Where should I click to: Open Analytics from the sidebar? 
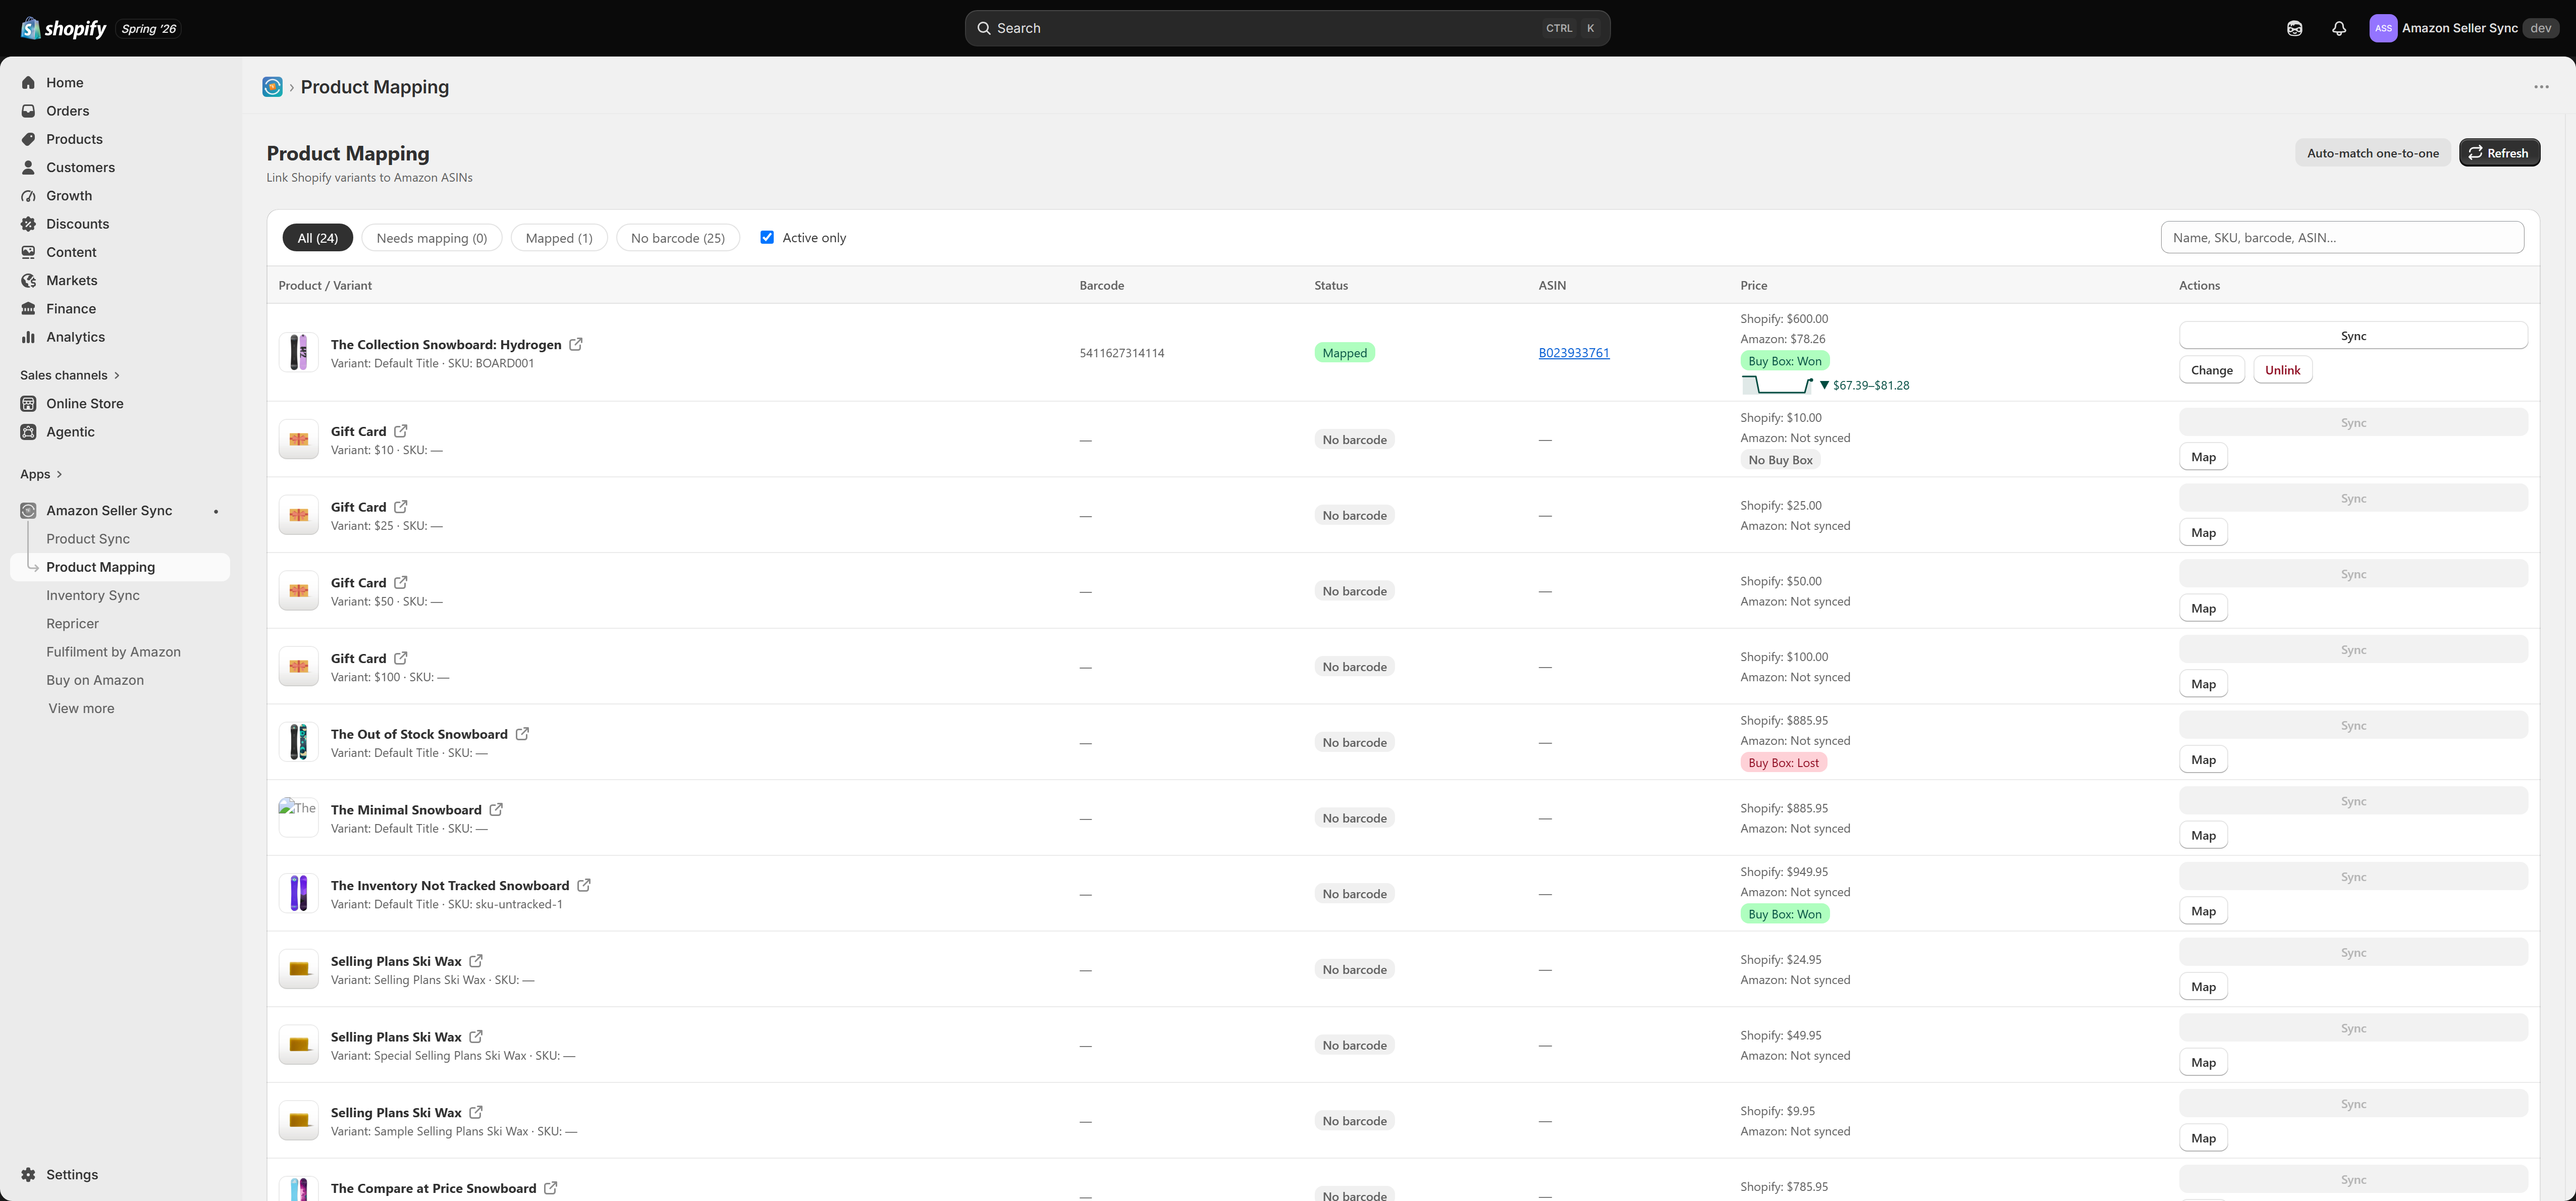75,337
